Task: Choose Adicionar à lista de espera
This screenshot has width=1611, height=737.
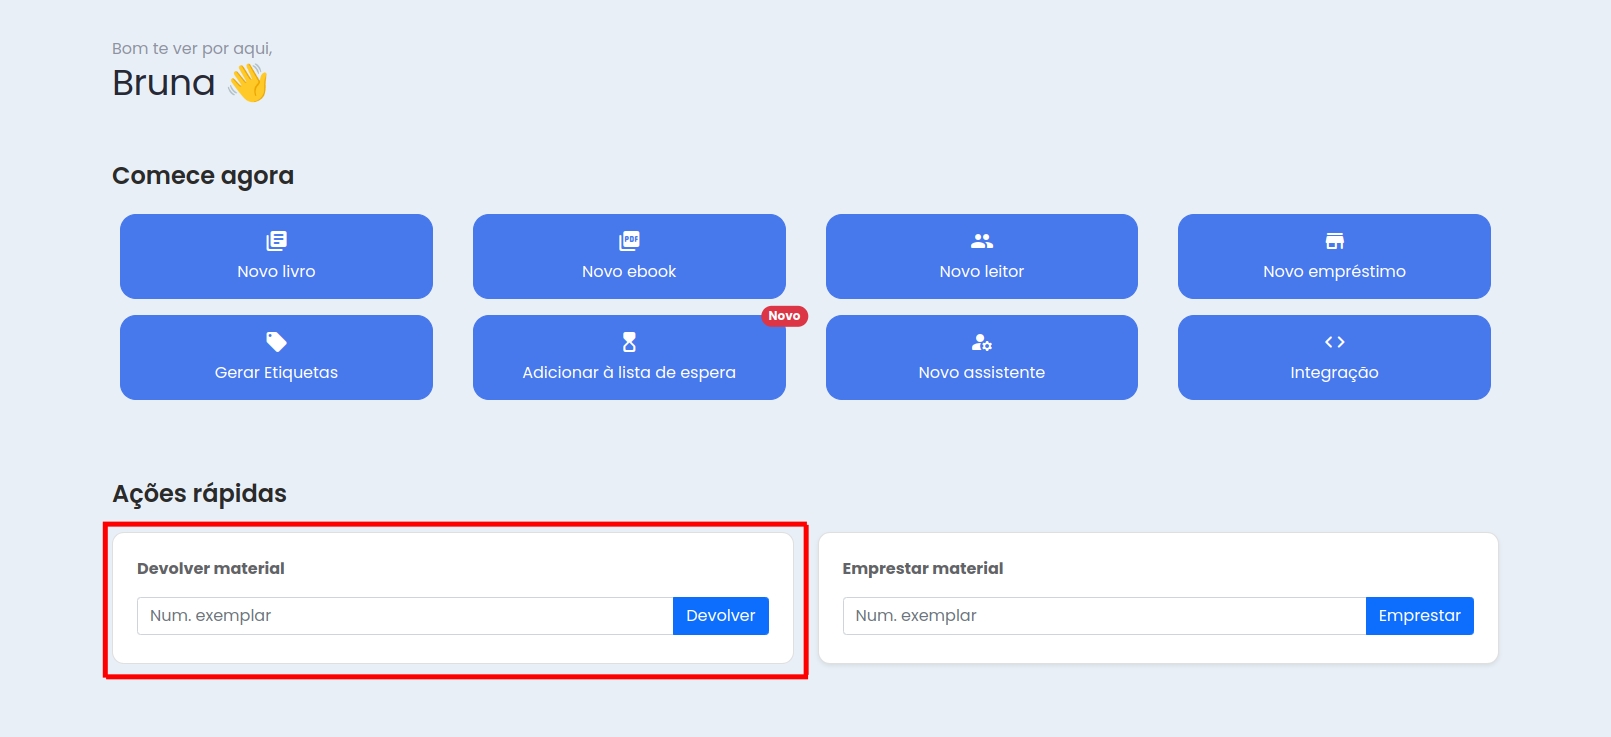Action: (629, 357)
